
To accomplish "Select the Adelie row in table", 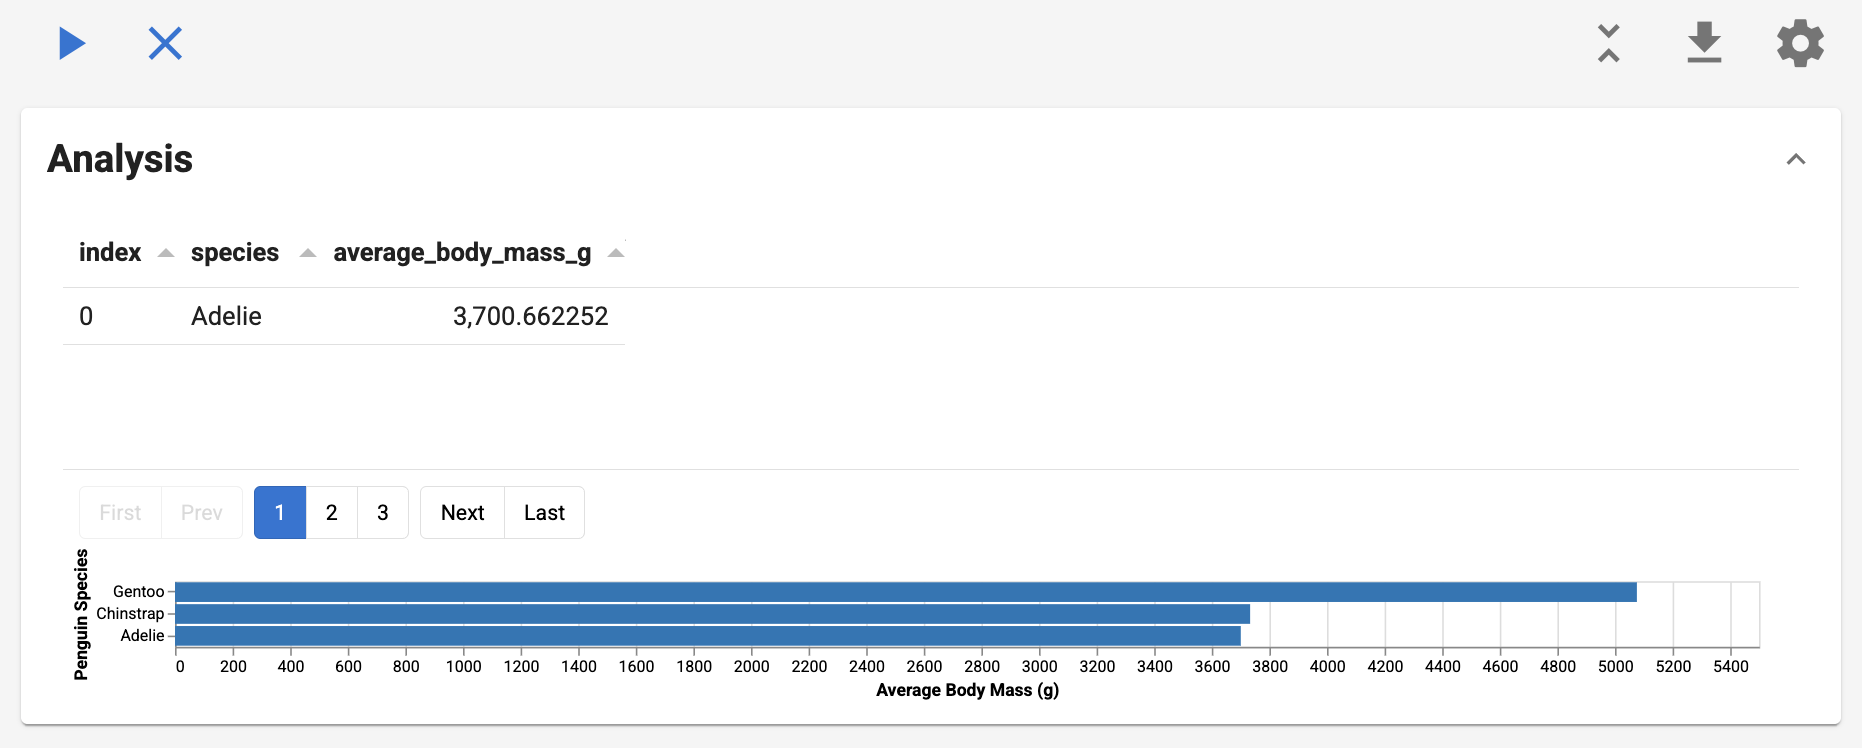I will [343, 316].
